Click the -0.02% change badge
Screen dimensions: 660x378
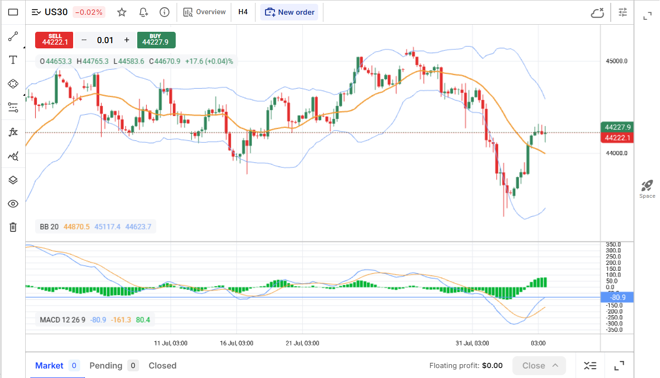coord(89,12)
